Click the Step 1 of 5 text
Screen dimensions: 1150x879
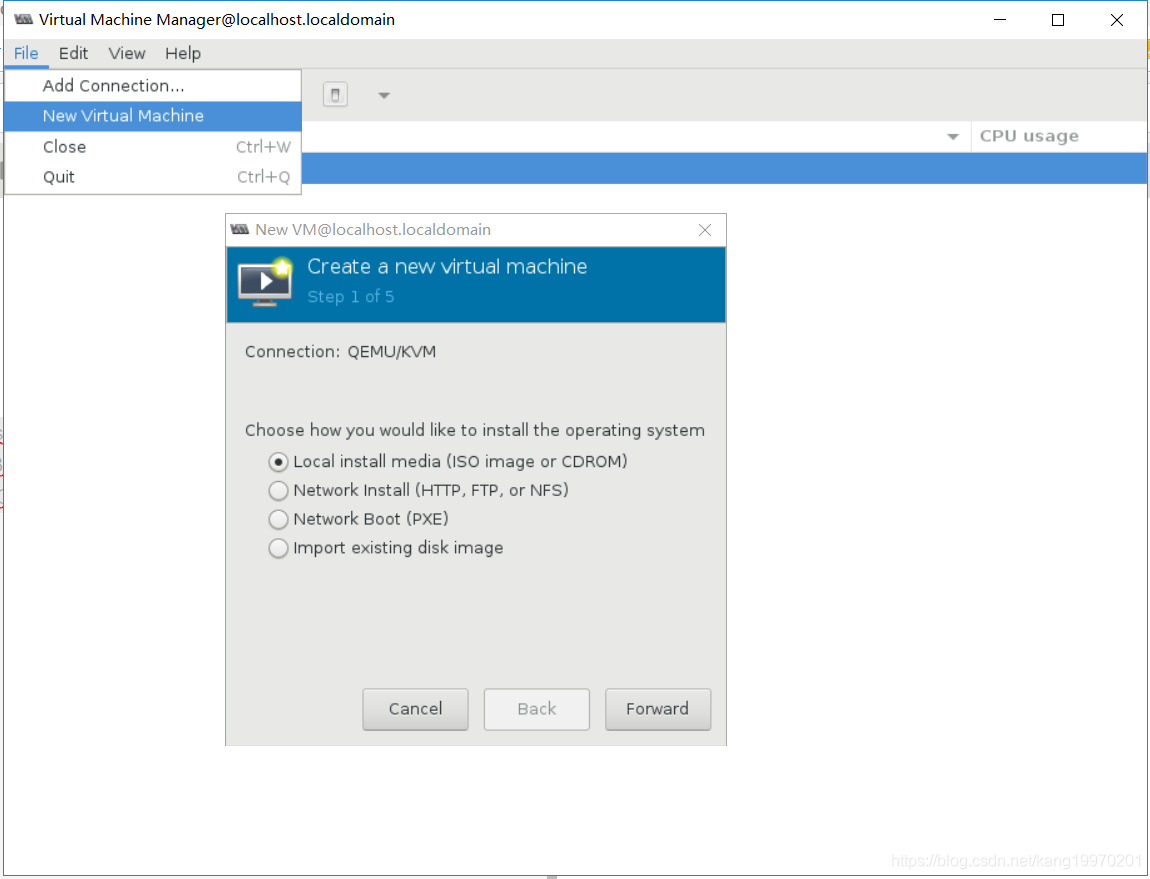click(351, 297)
